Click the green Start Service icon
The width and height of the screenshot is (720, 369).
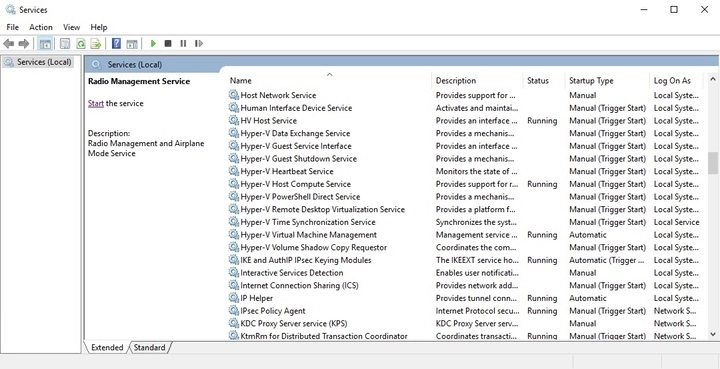click(153, 44)
